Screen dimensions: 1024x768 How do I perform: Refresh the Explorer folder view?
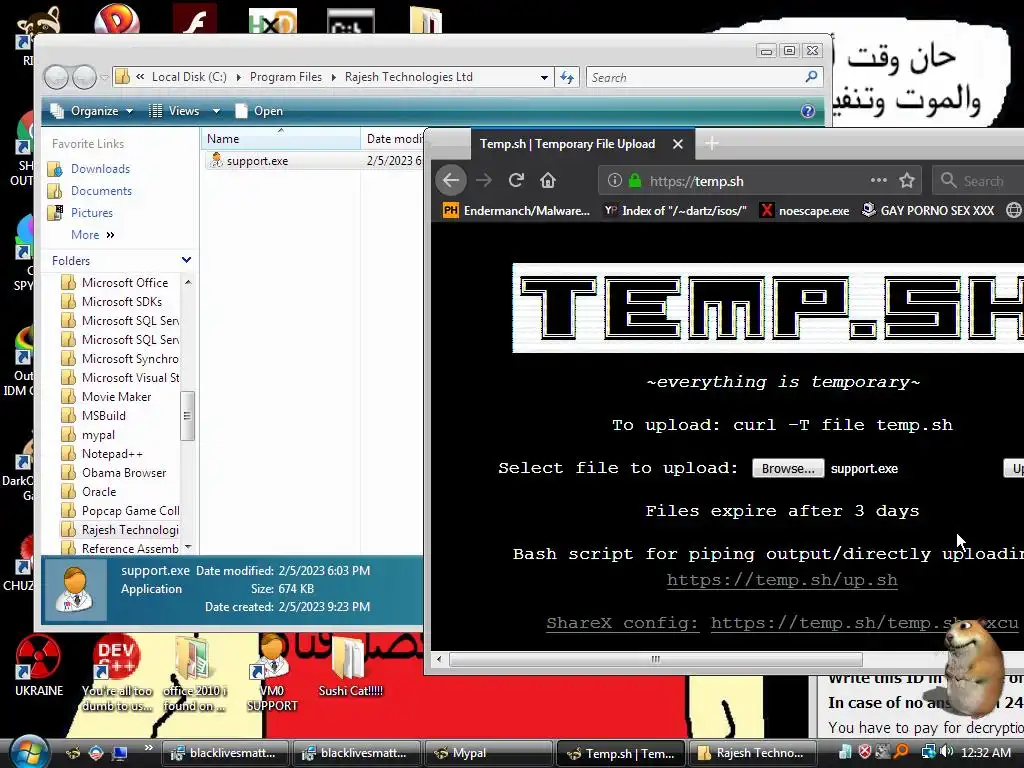(566, 77)
